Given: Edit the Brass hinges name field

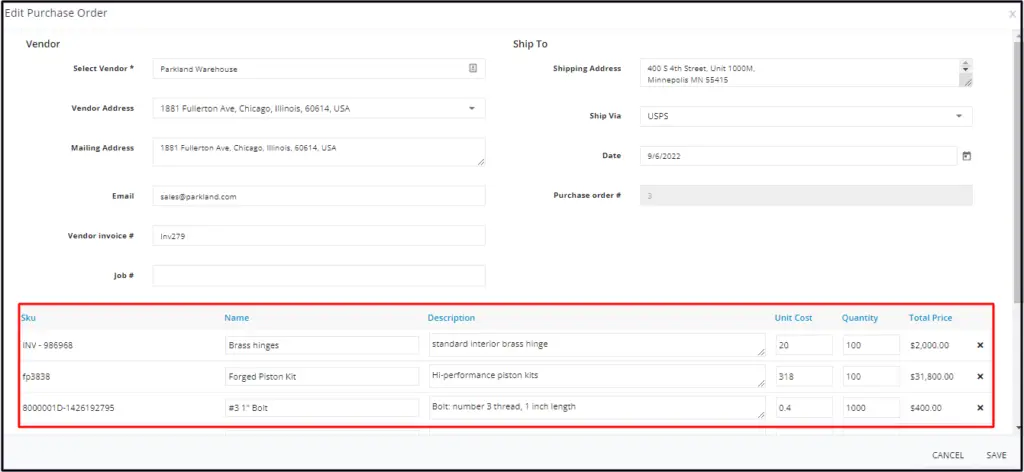Looking at the screenshot, I should [322, 345].
